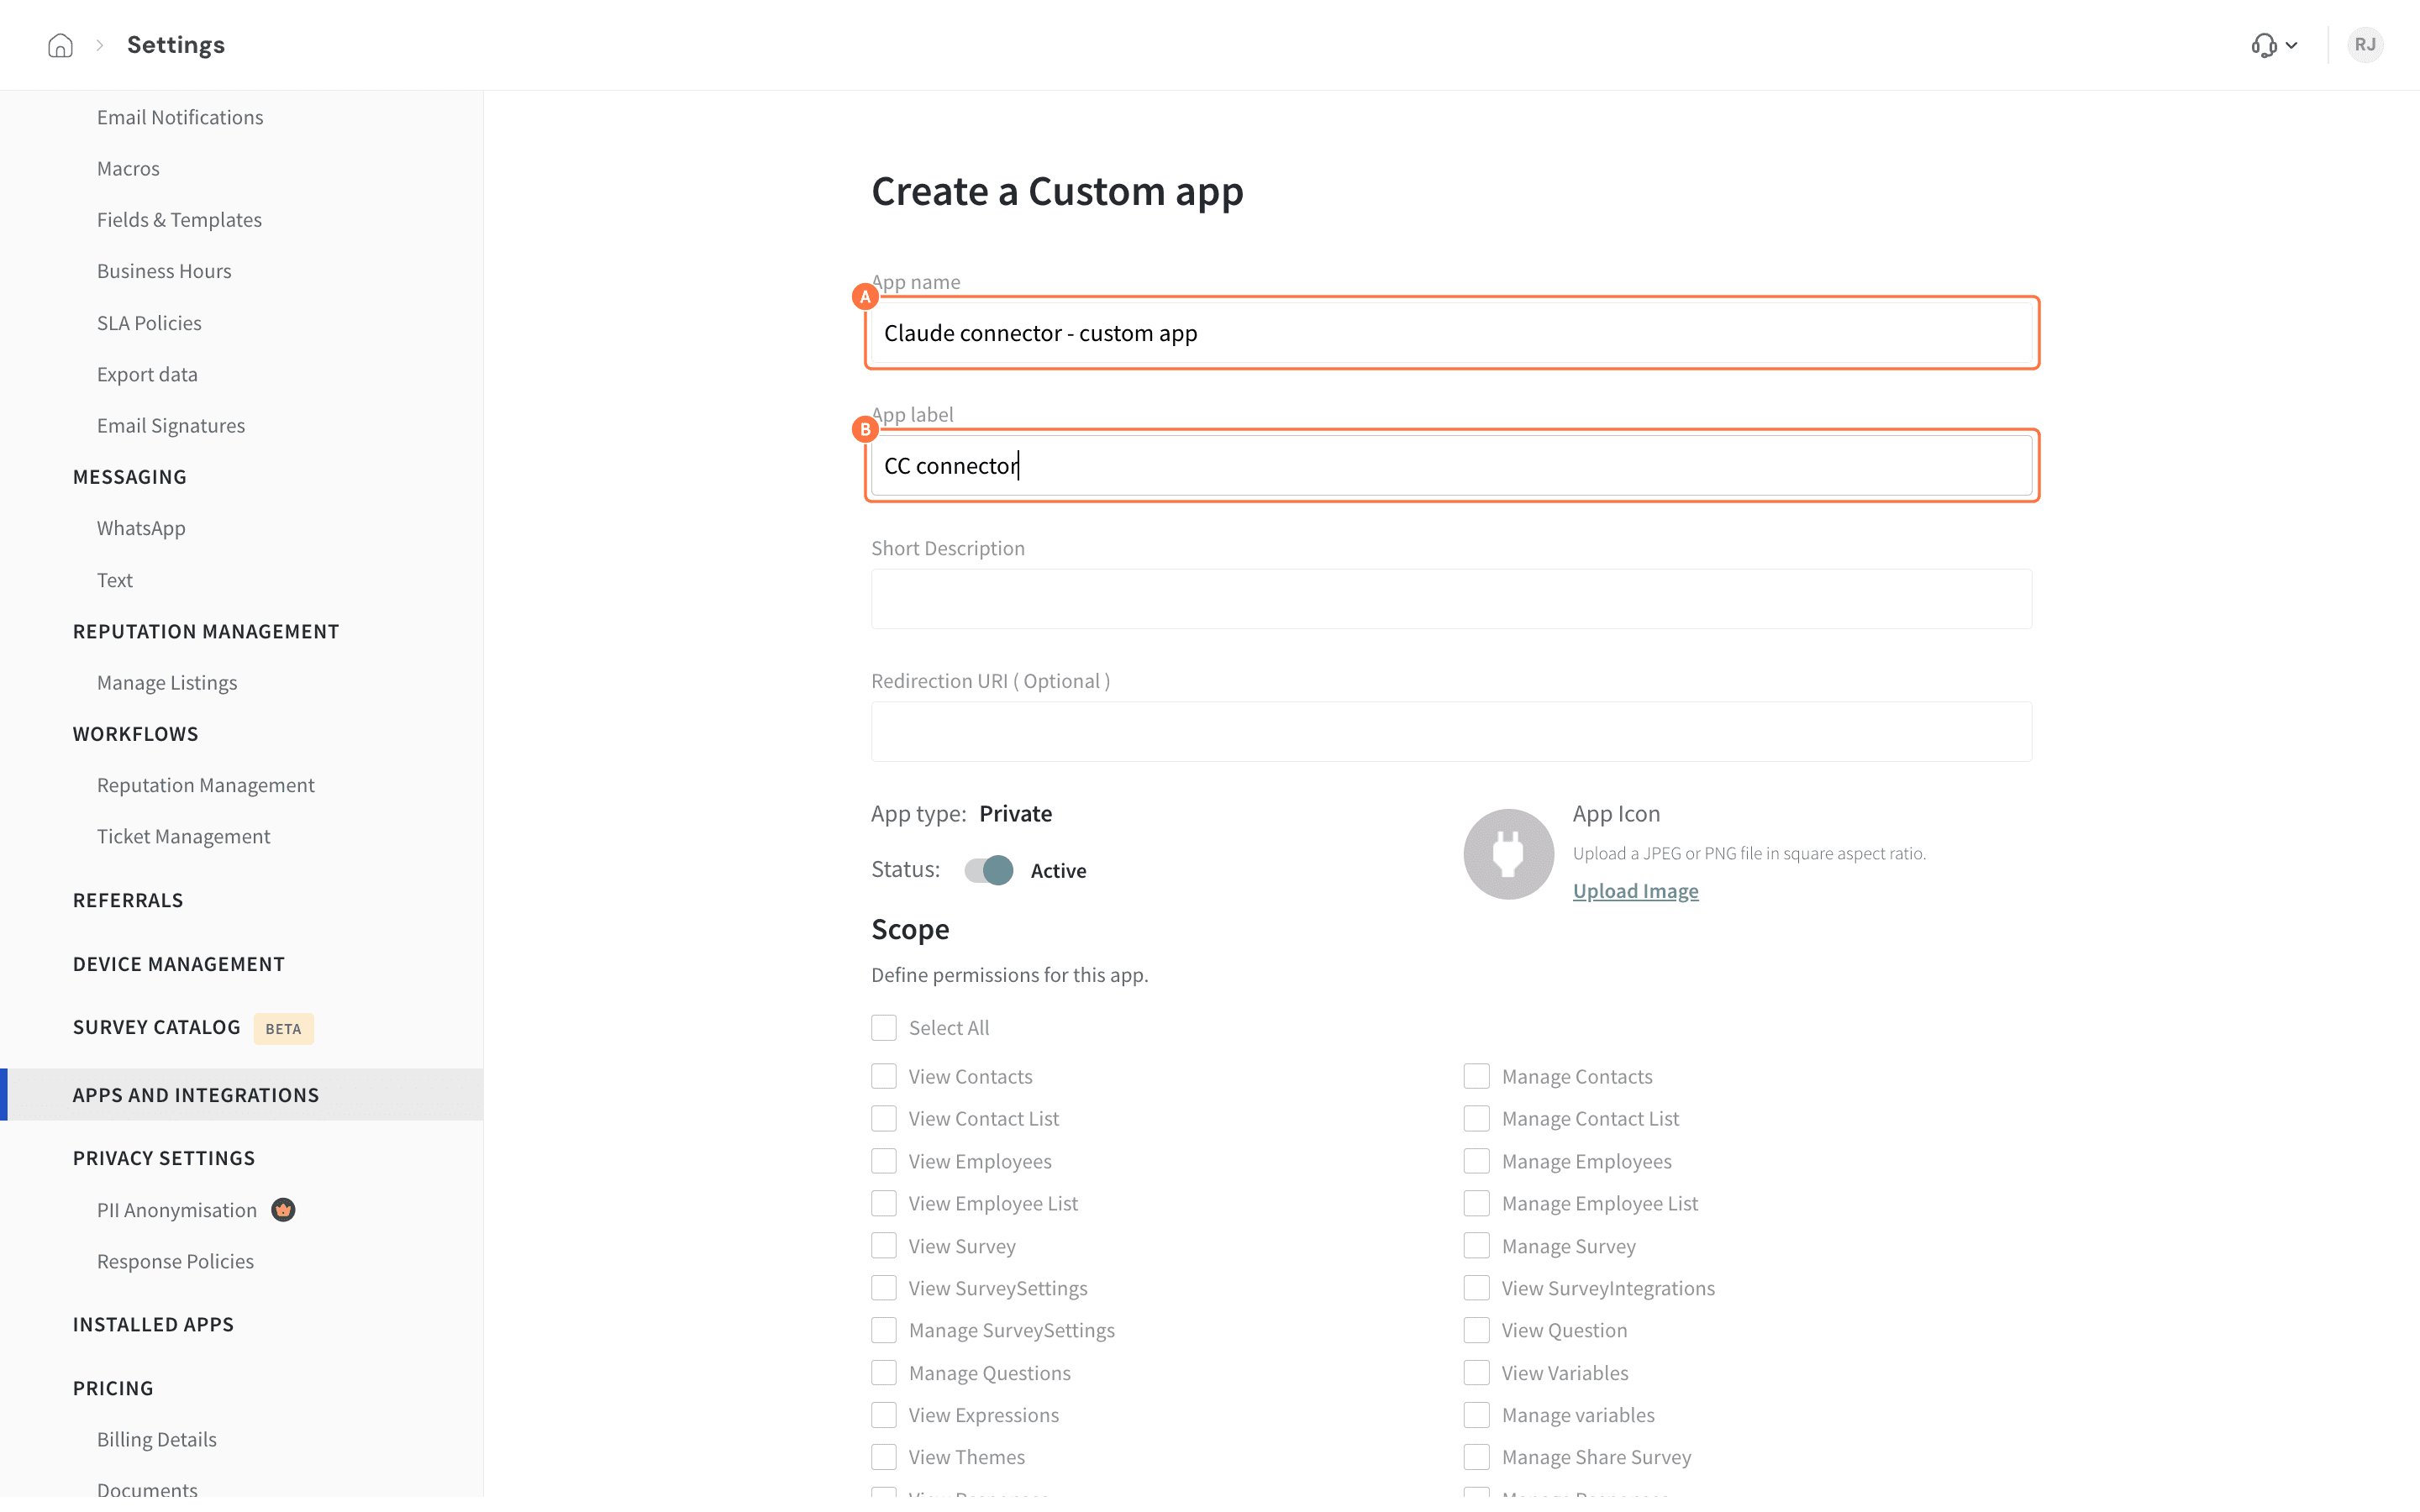Click into the App label field

[x=1451, y=466]
